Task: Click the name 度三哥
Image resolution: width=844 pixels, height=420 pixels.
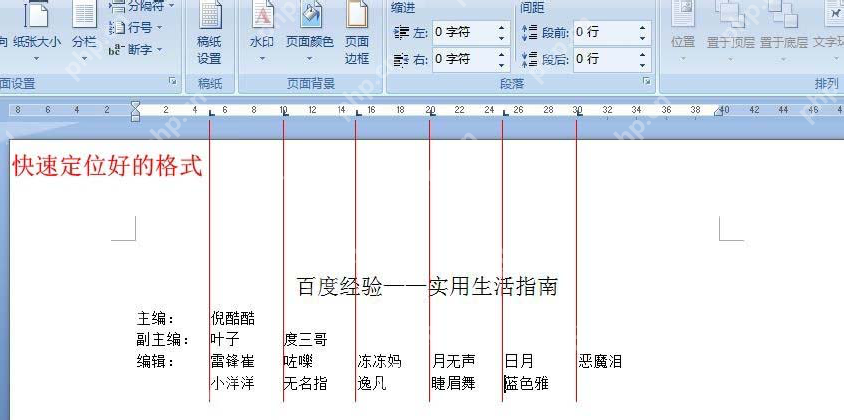Action: click(306, 340)
